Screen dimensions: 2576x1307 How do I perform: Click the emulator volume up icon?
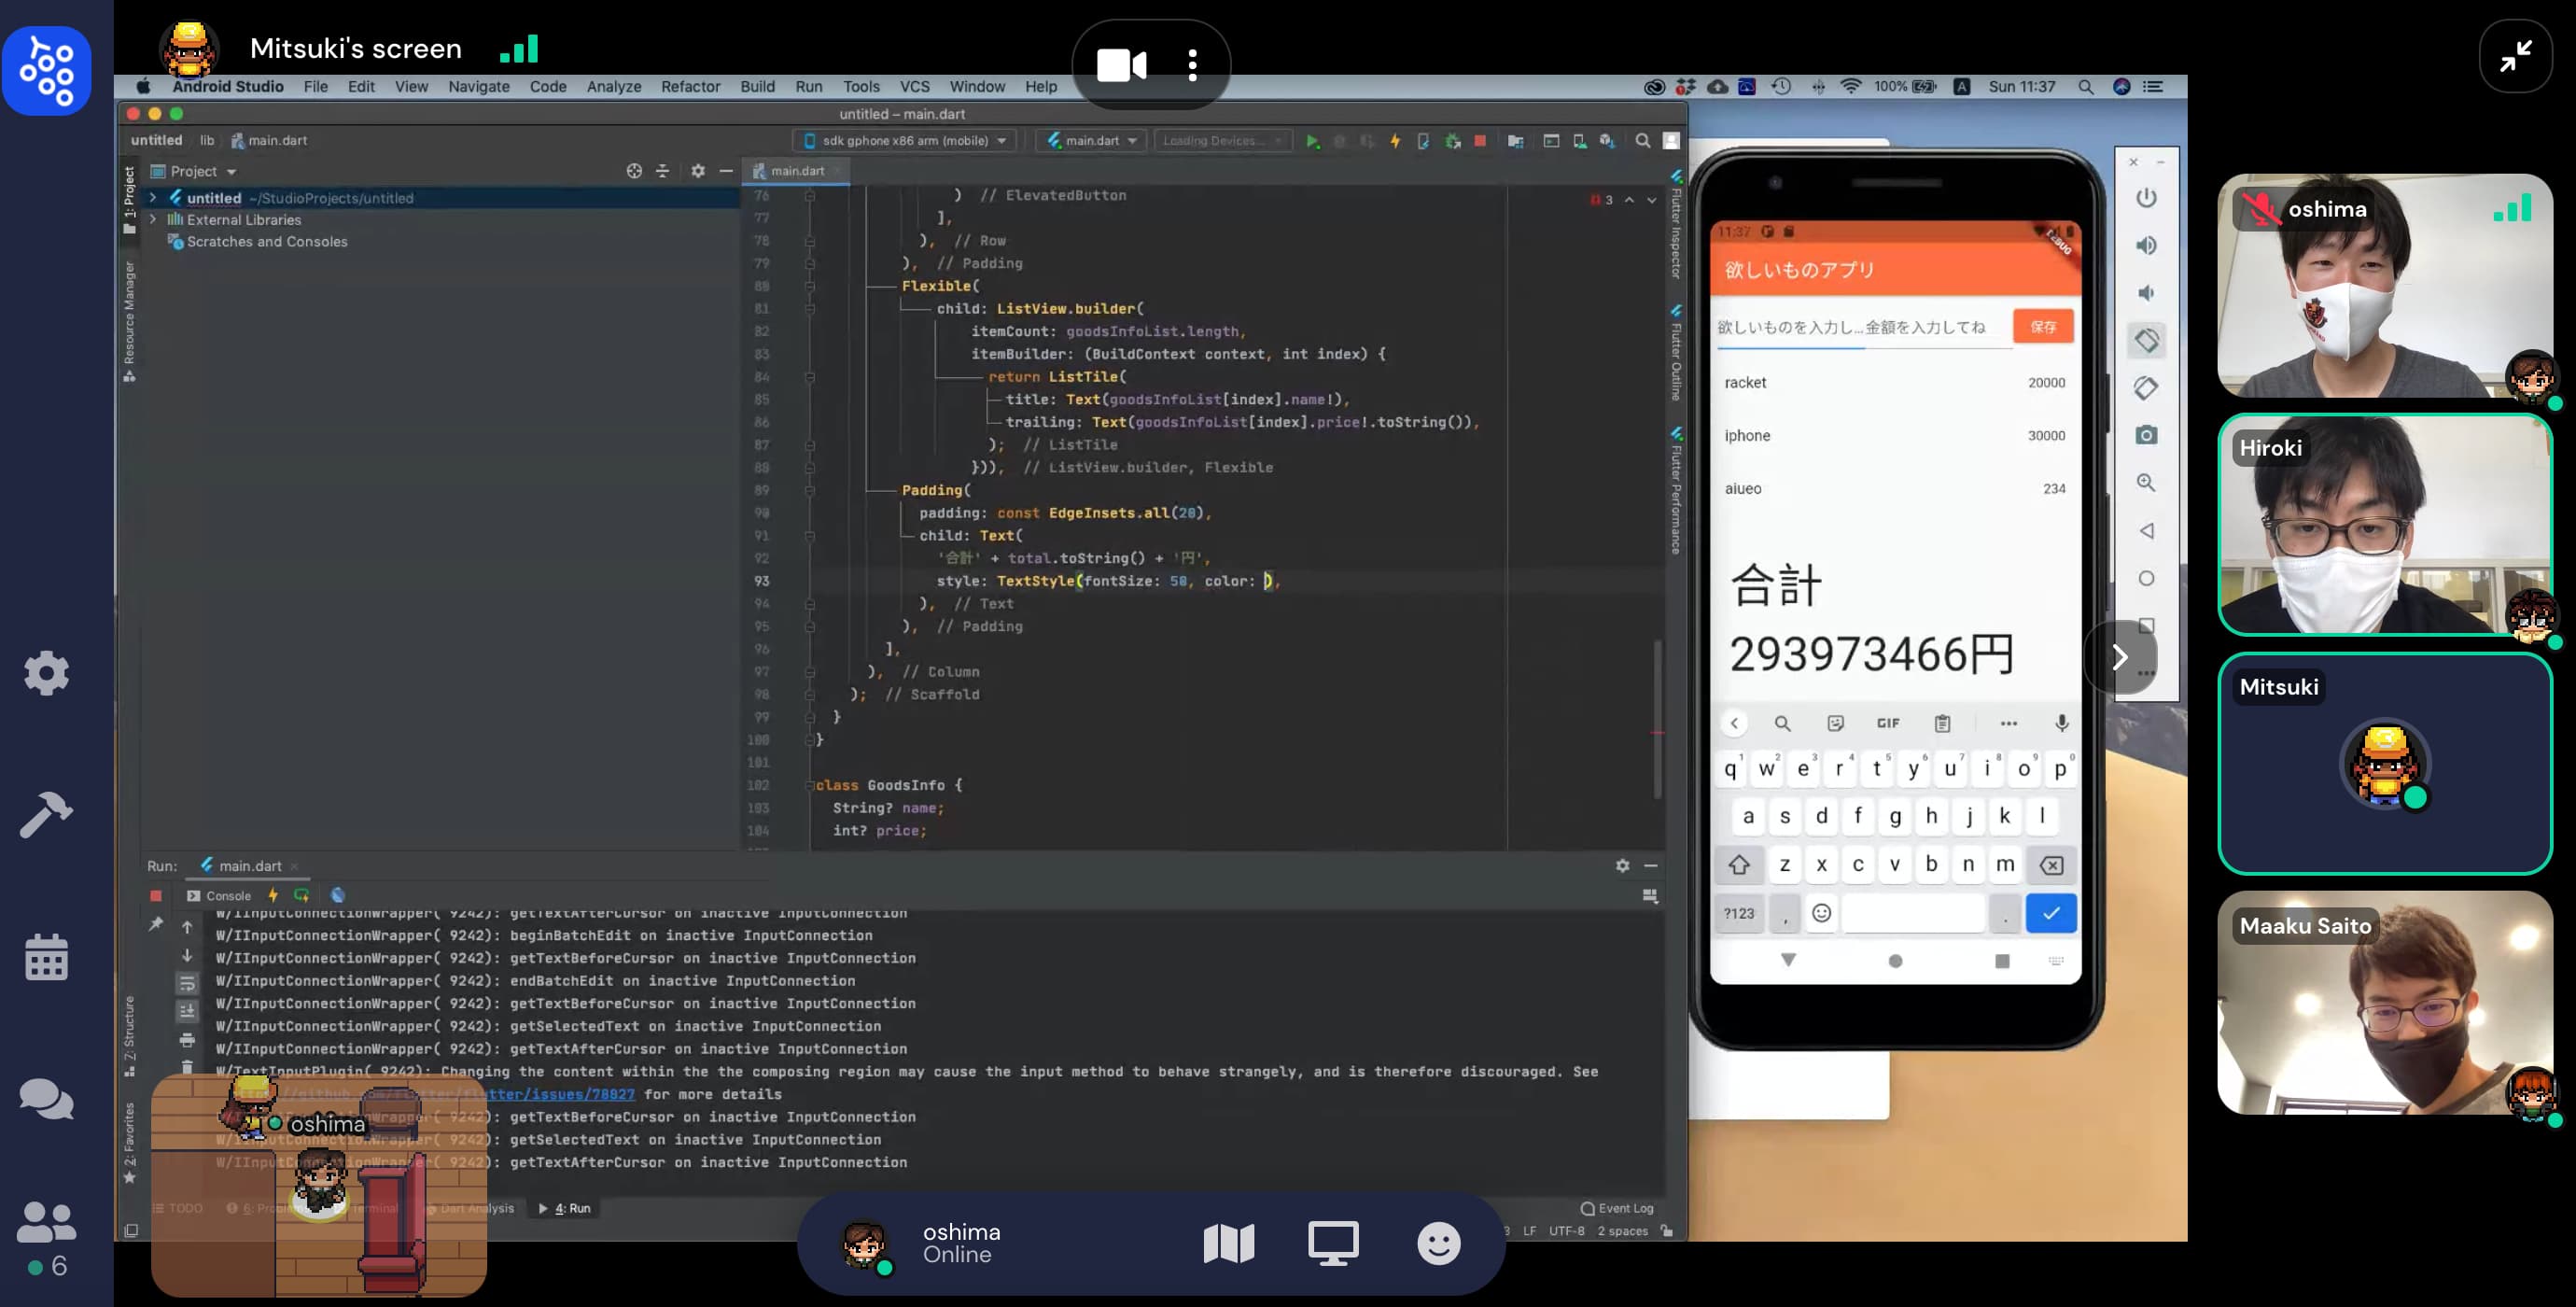[2146, 246]
